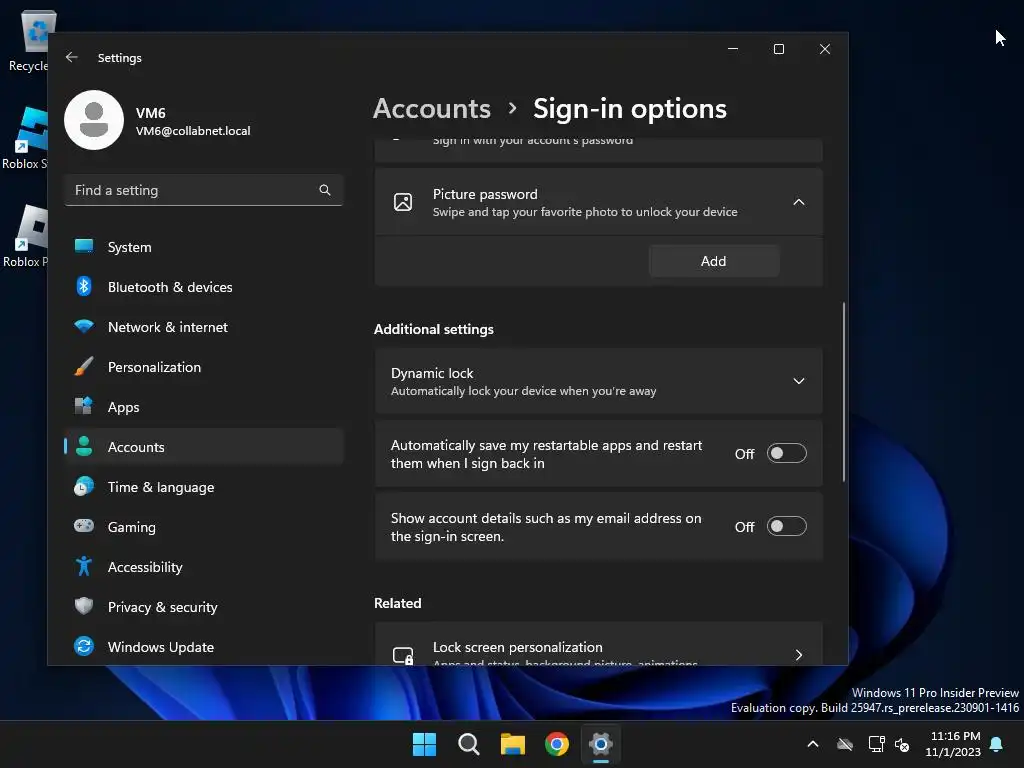Show hidden system tray icons
Viewport: 1024px width, 768px height.
(x=813, y=744)
